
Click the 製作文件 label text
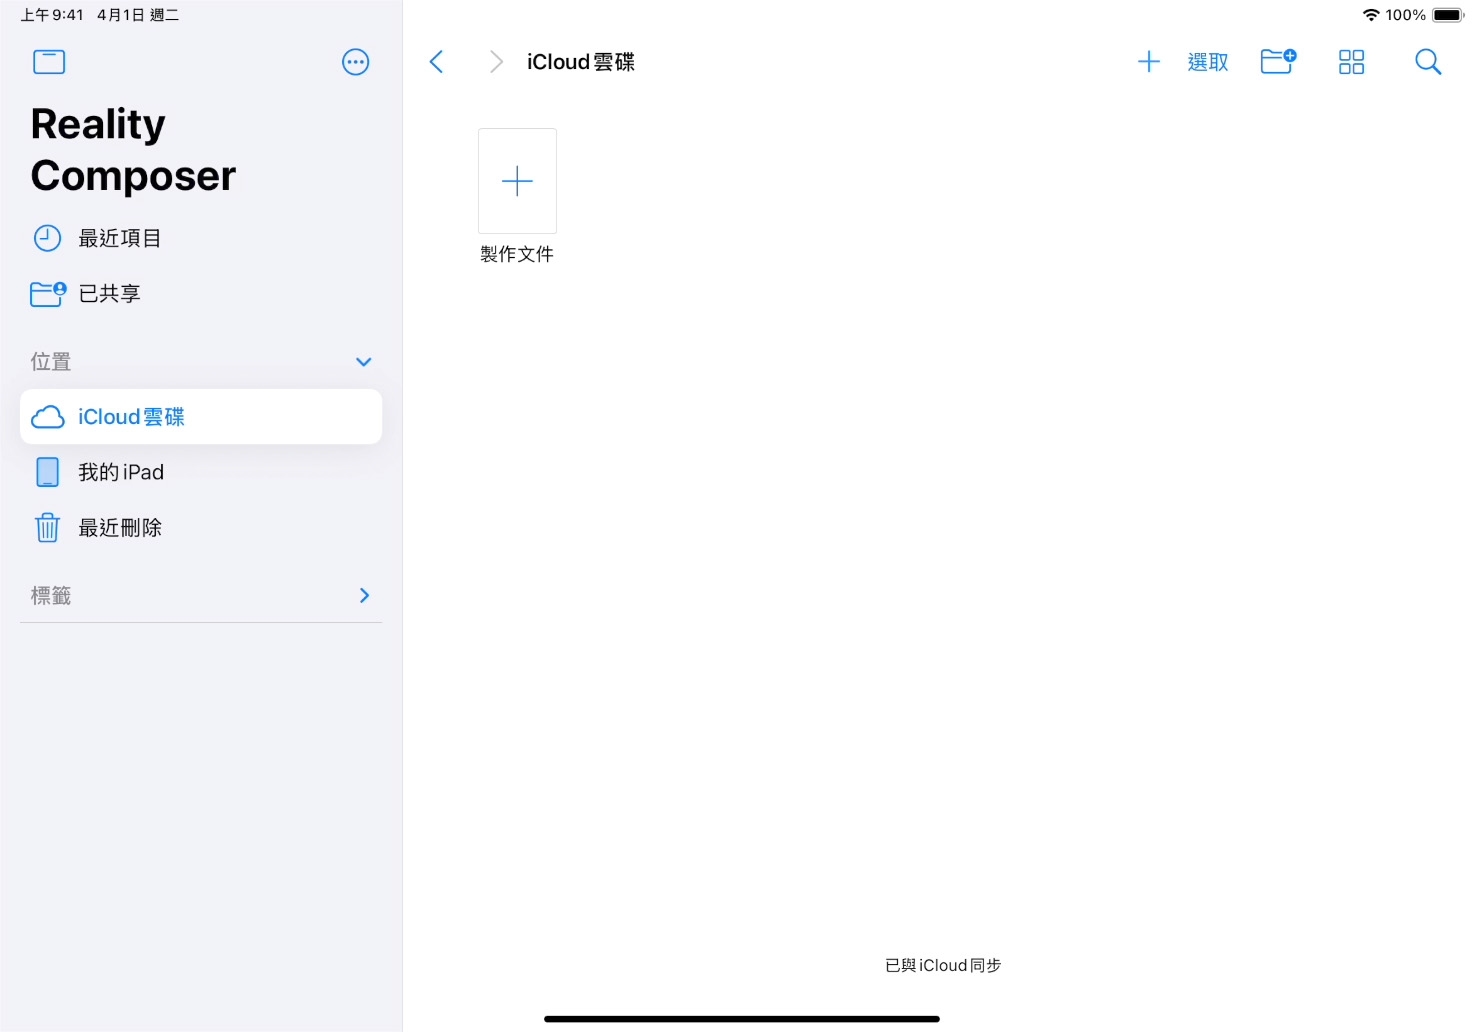point(517,254)
